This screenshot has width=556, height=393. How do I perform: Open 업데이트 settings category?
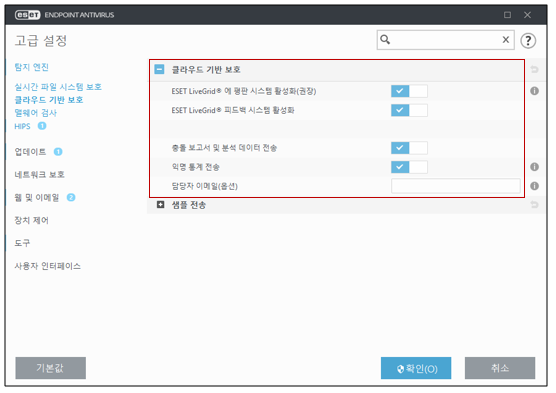(30, 152)
